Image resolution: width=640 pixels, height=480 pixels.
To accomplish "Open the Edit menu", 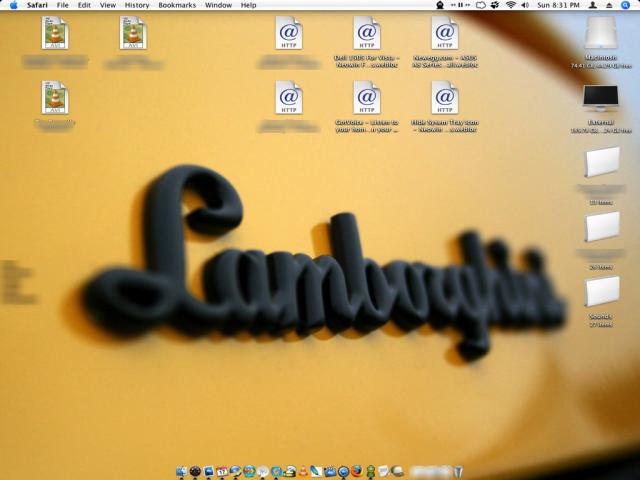I will [84, 5].
